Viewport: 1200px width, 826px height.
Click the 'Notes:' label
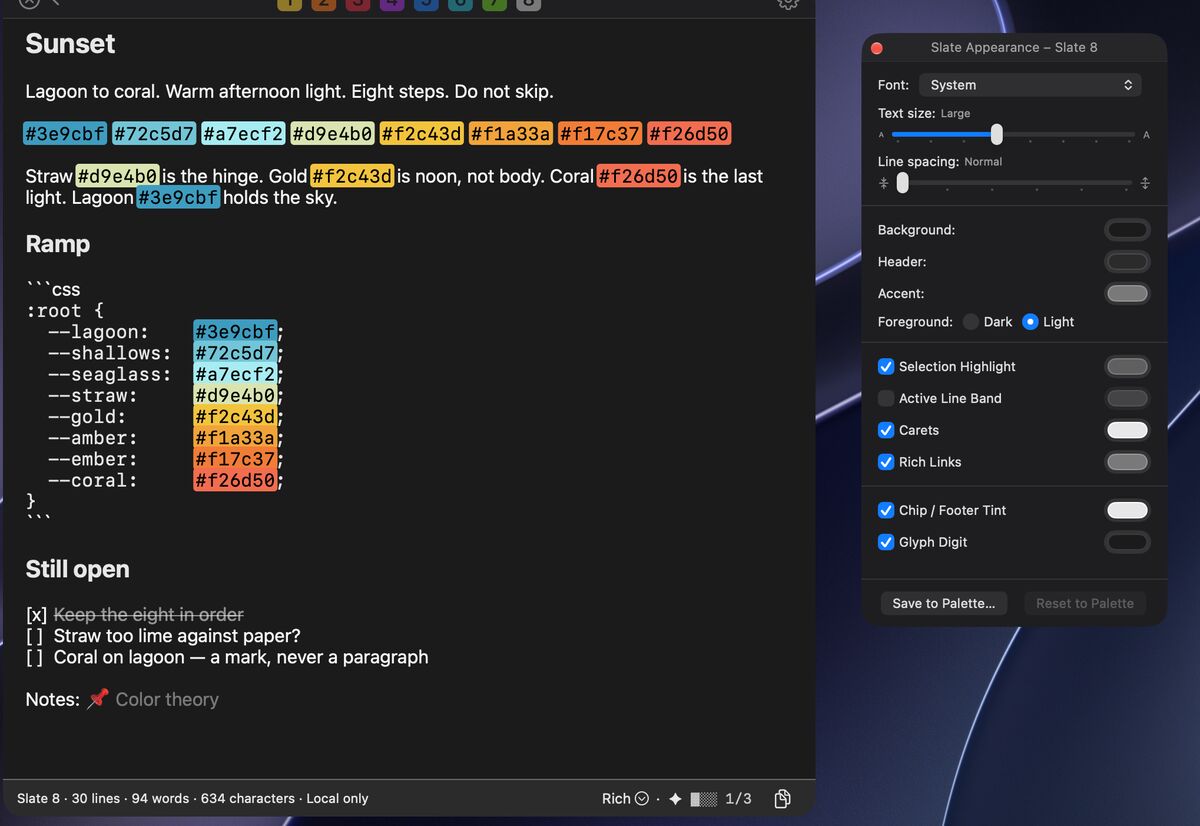click(x=53, y=699)
